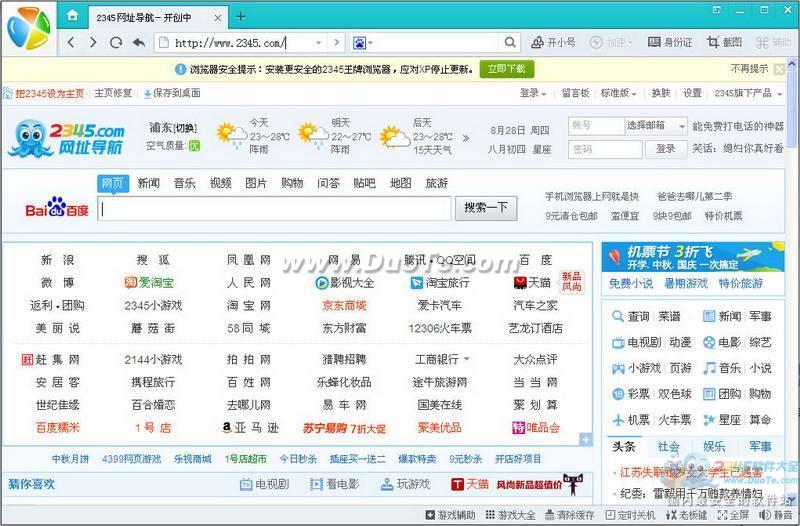Open 天猫 link in site grid
The width and height of the screenshot is (800, 526).
[533, 282]
